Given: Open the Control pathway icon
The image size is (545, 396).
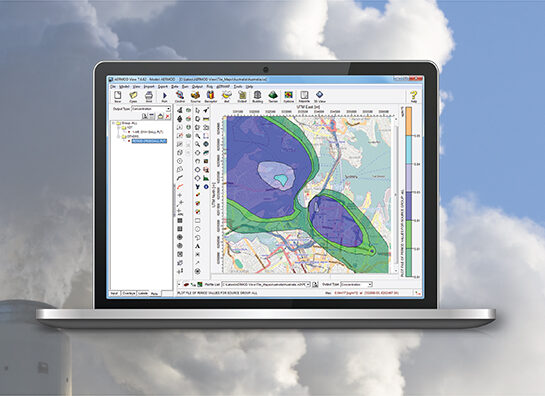Looking at the screenshot, I should [180, 96].
